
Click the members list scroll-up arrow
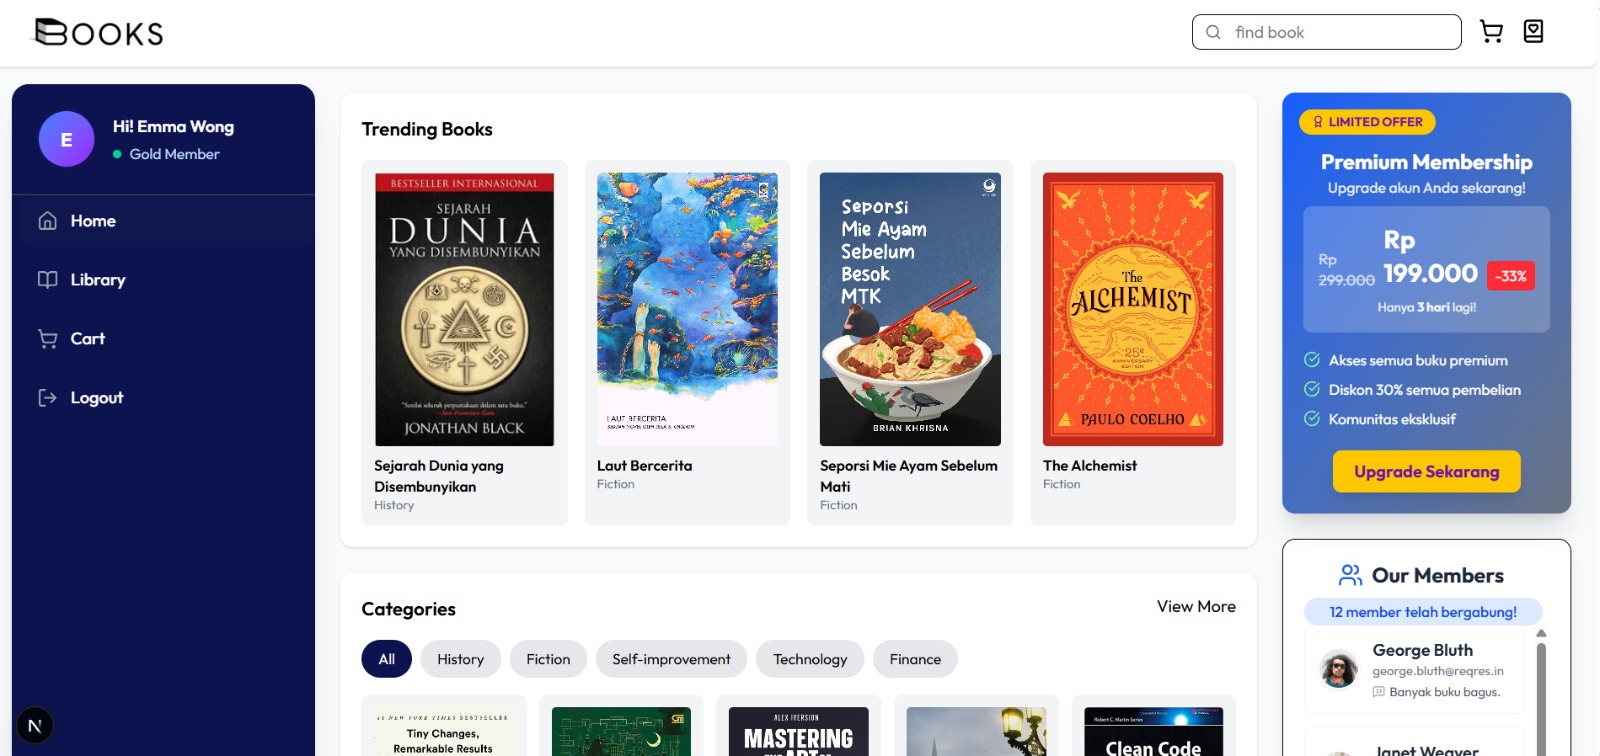coord(1541,634)
